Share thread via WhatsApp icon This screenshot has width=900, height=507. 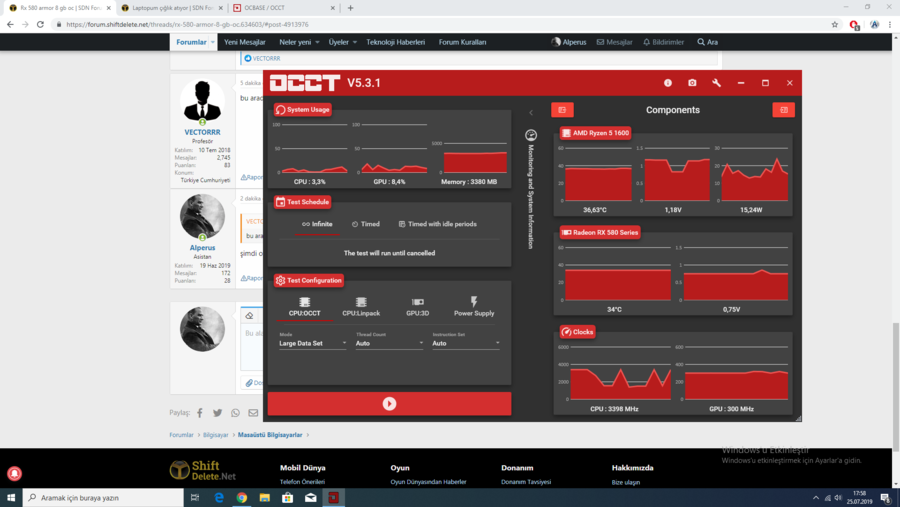235,413
